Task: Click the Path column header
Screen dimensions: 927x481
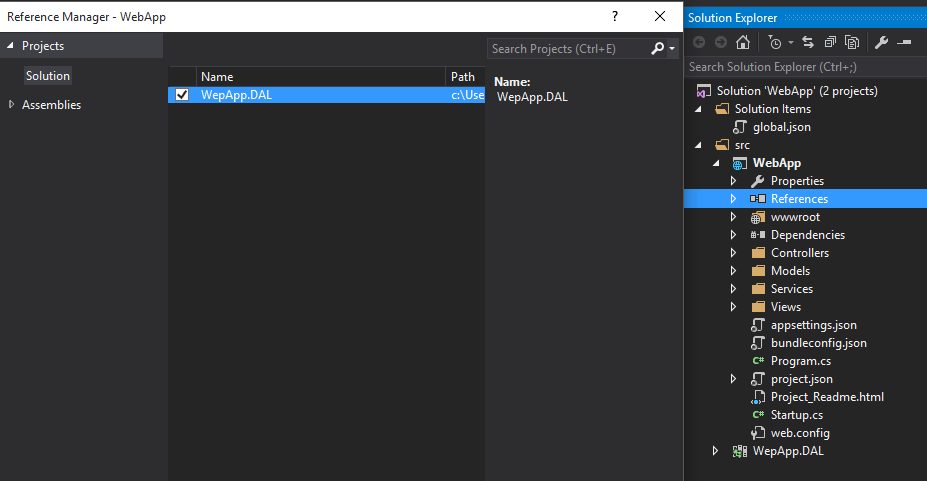Action: [x=465, y=77]
